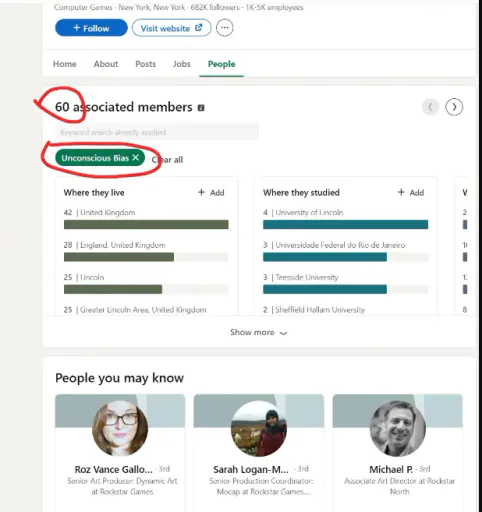The width and height of the screenshot is (482, 512).
Task: Click the Follow button
Action: 91,28
